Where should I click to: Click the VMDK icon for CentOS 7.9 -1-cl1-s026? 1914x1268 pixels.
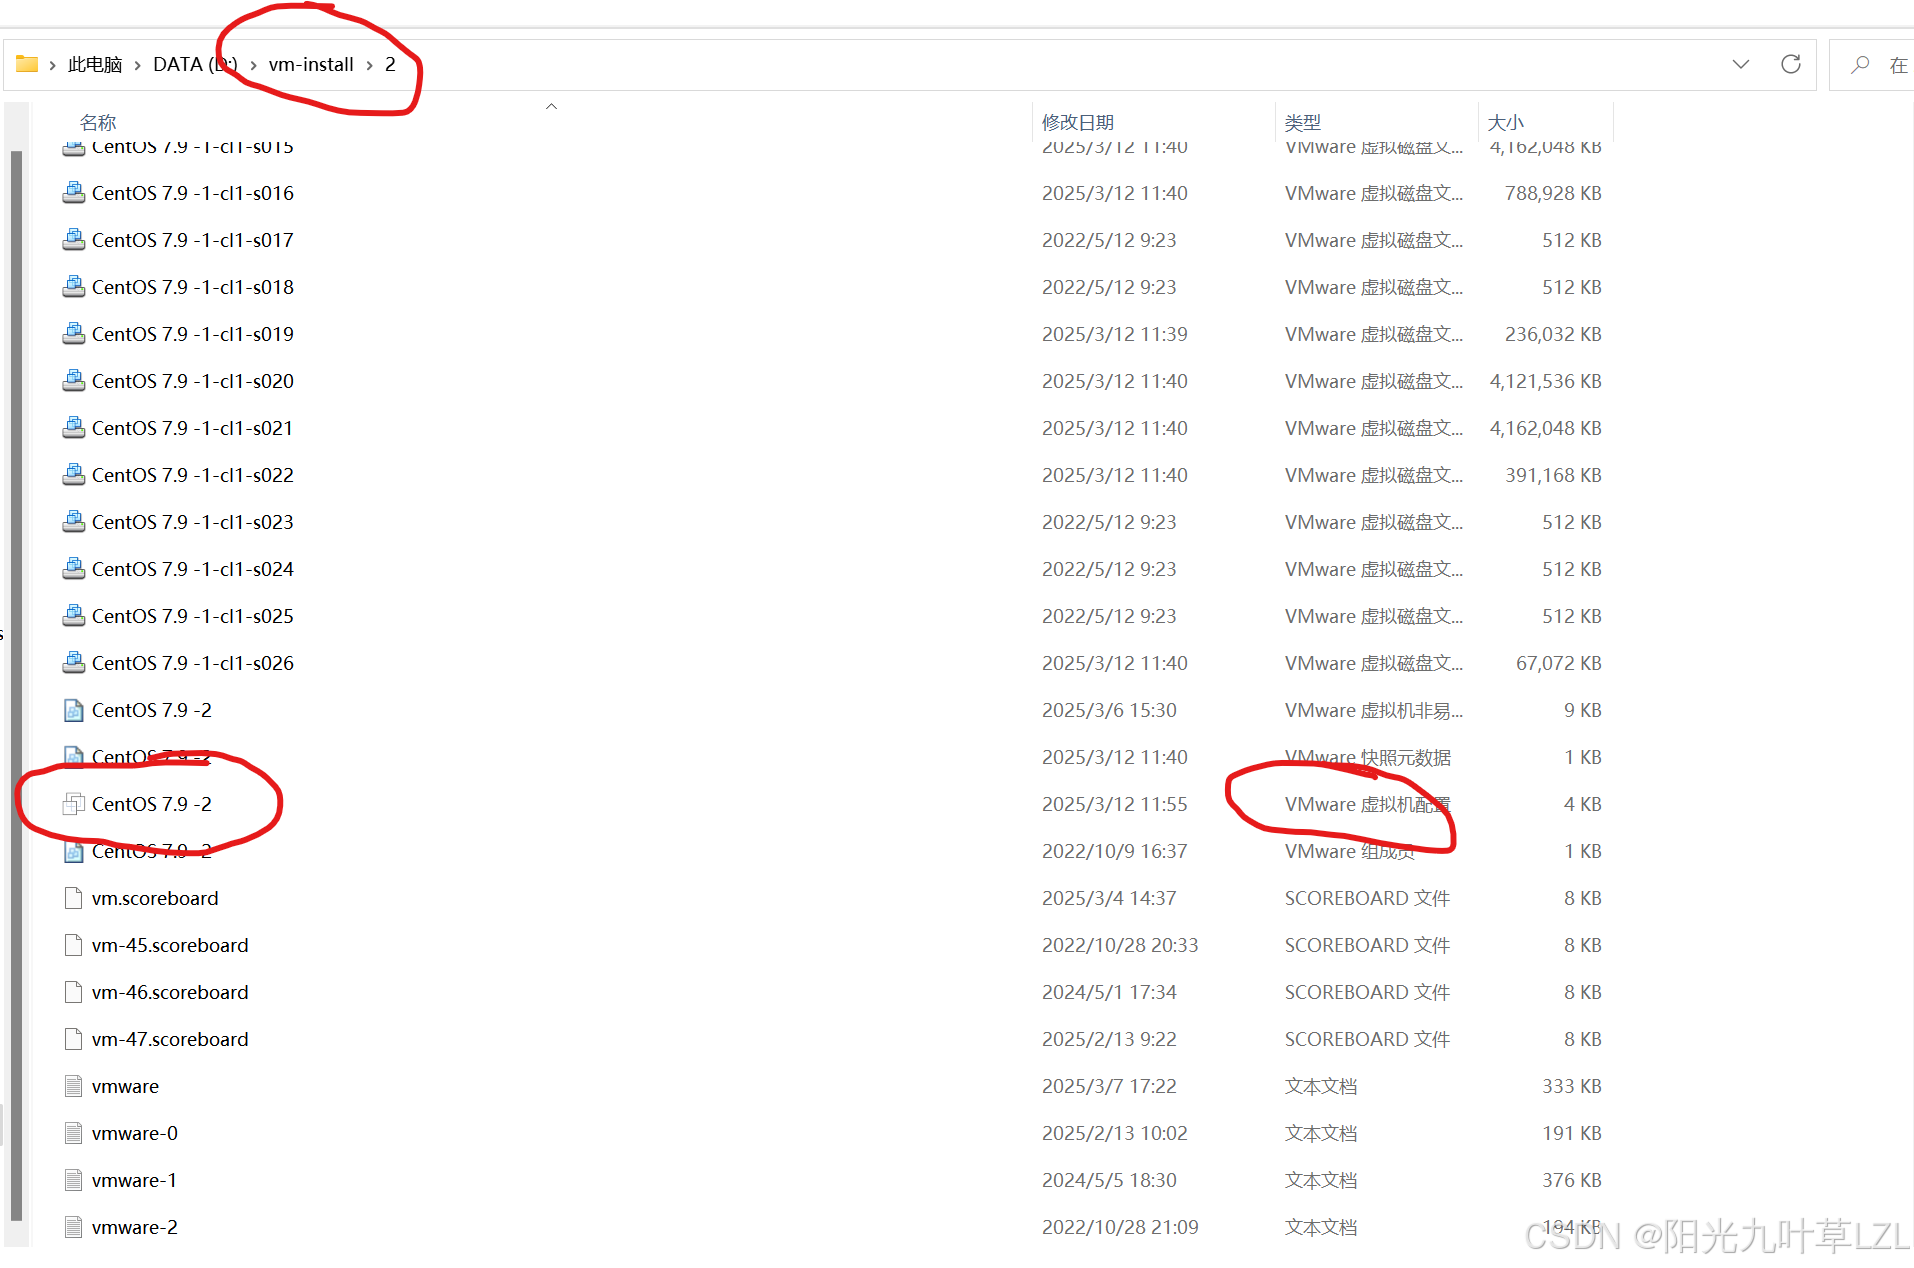point(73,663)
